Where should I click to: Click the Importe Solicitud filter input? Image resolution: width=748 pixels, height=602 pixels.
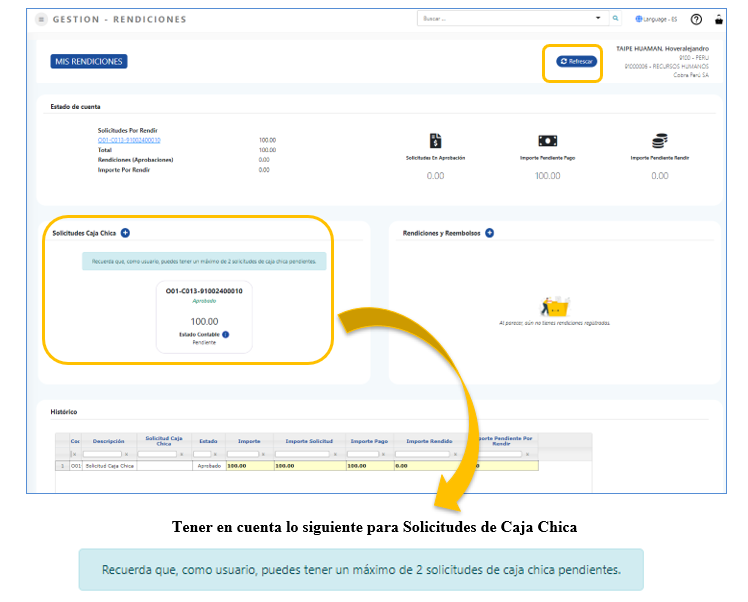coord(302,454)
